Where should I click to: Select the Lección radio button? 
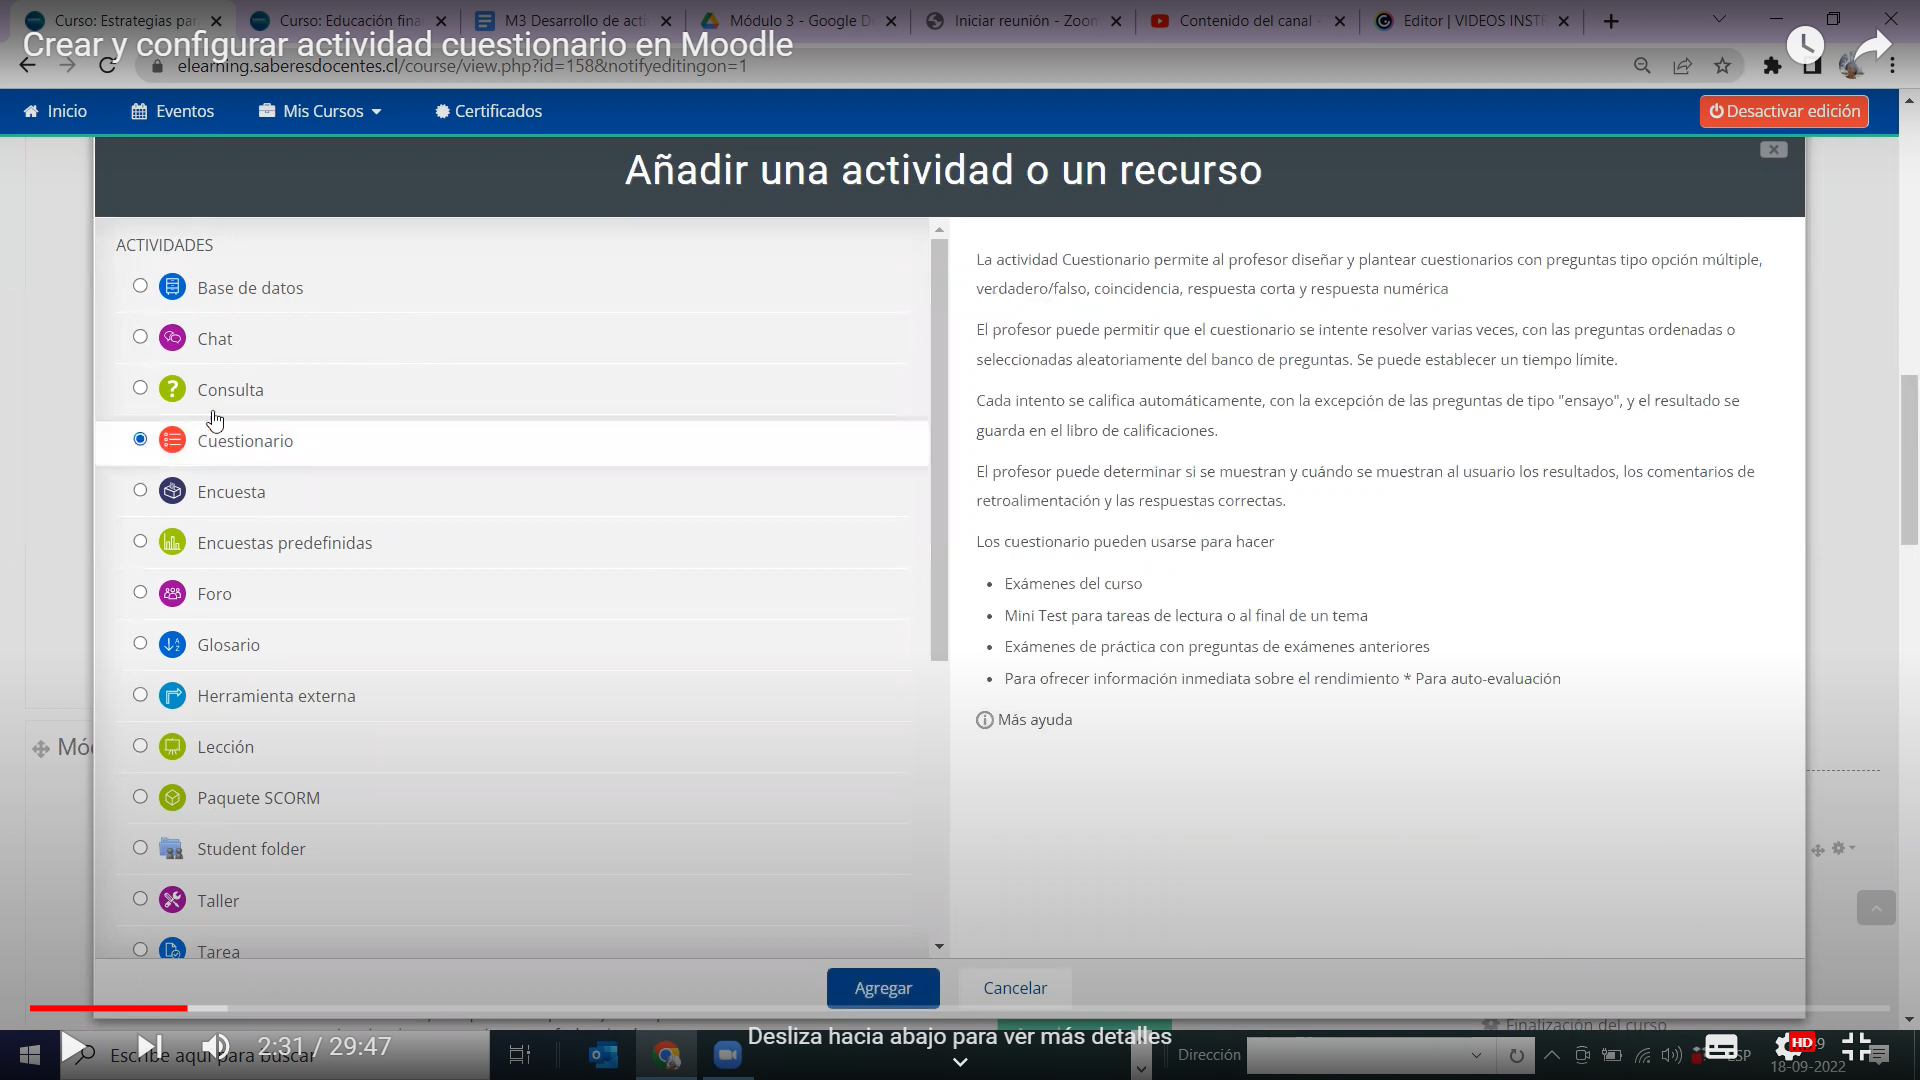pos(140,745)
